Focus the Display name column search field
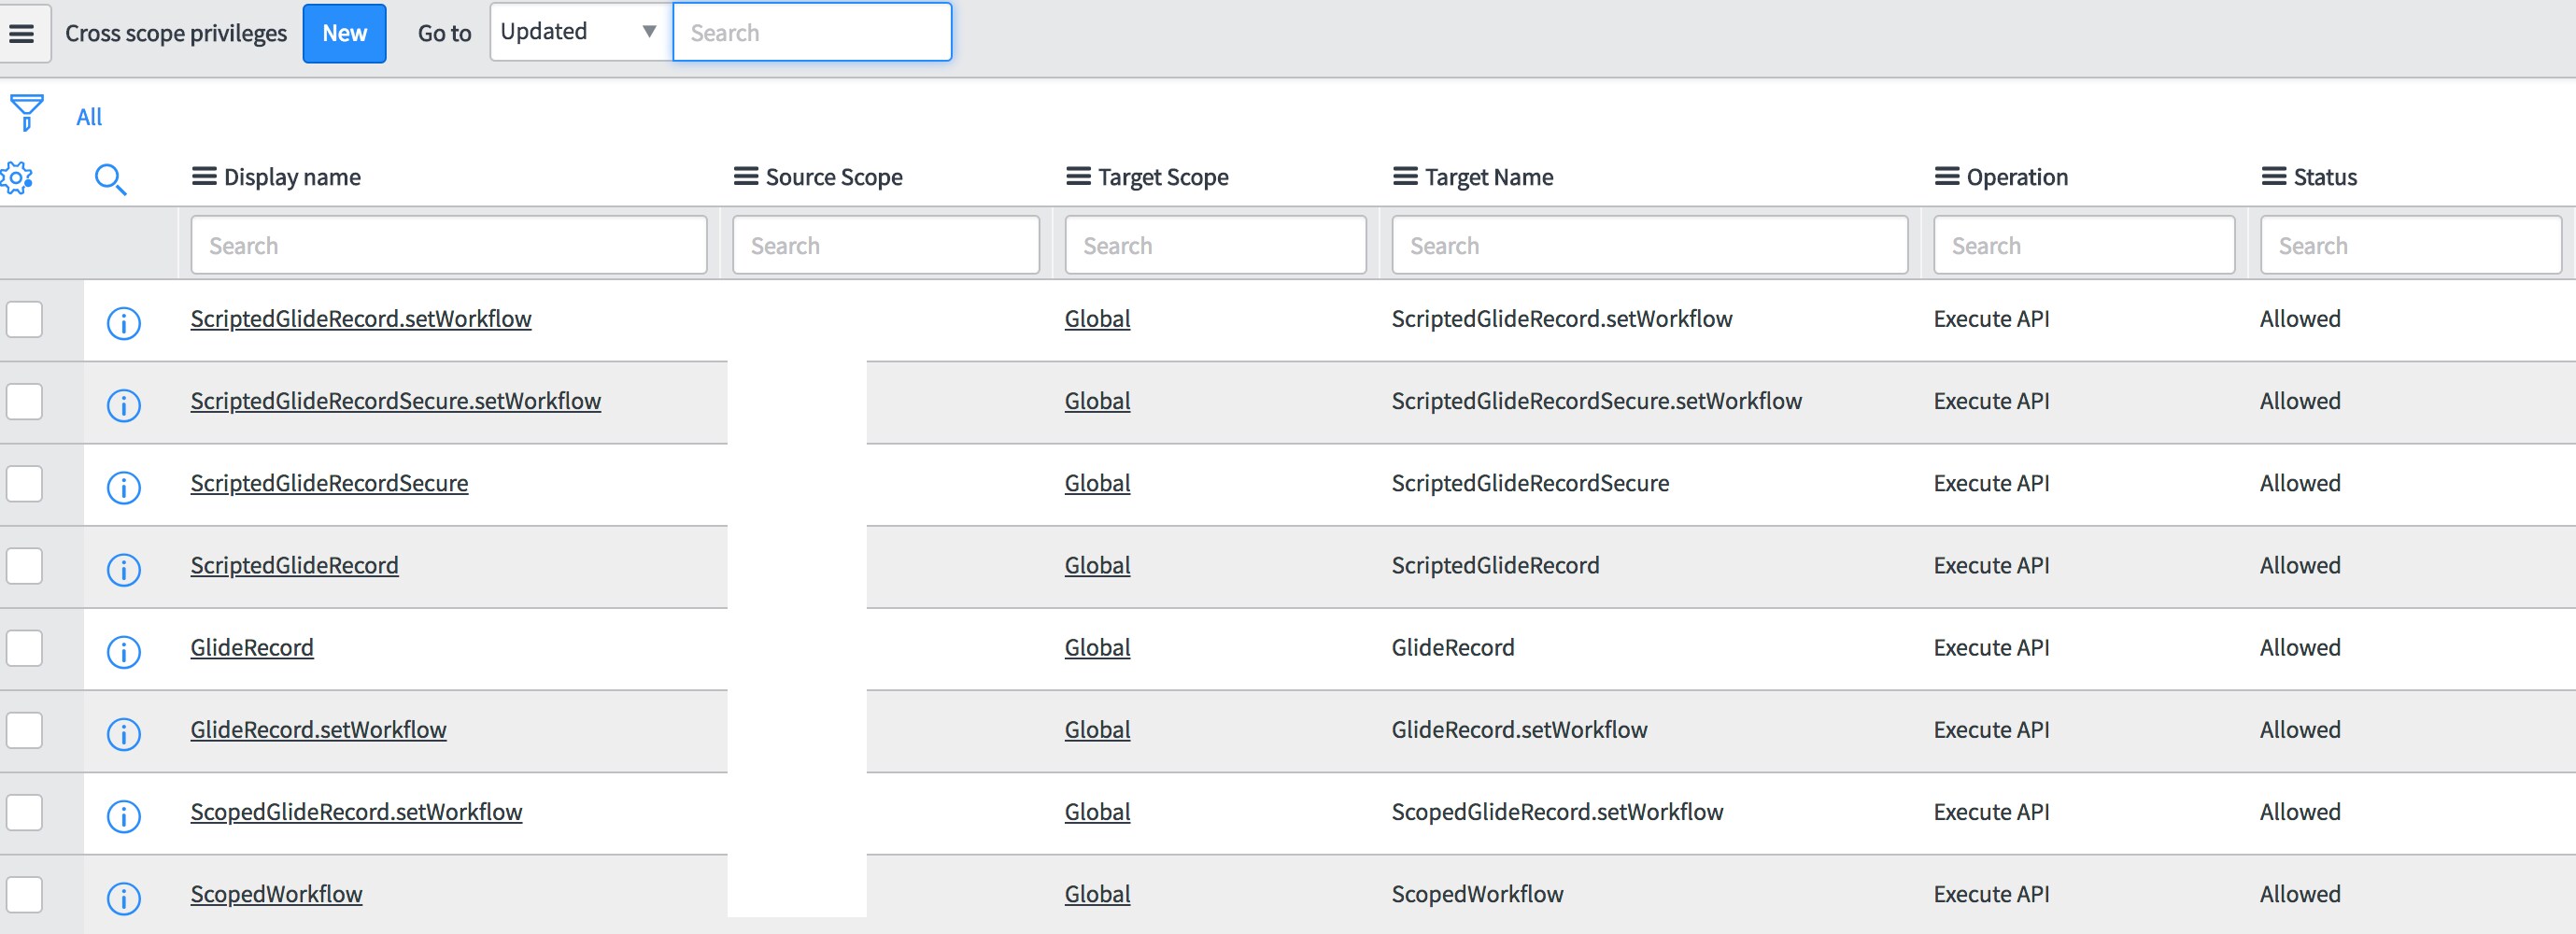The image size is (2576, 934). [x=449, y=245]
